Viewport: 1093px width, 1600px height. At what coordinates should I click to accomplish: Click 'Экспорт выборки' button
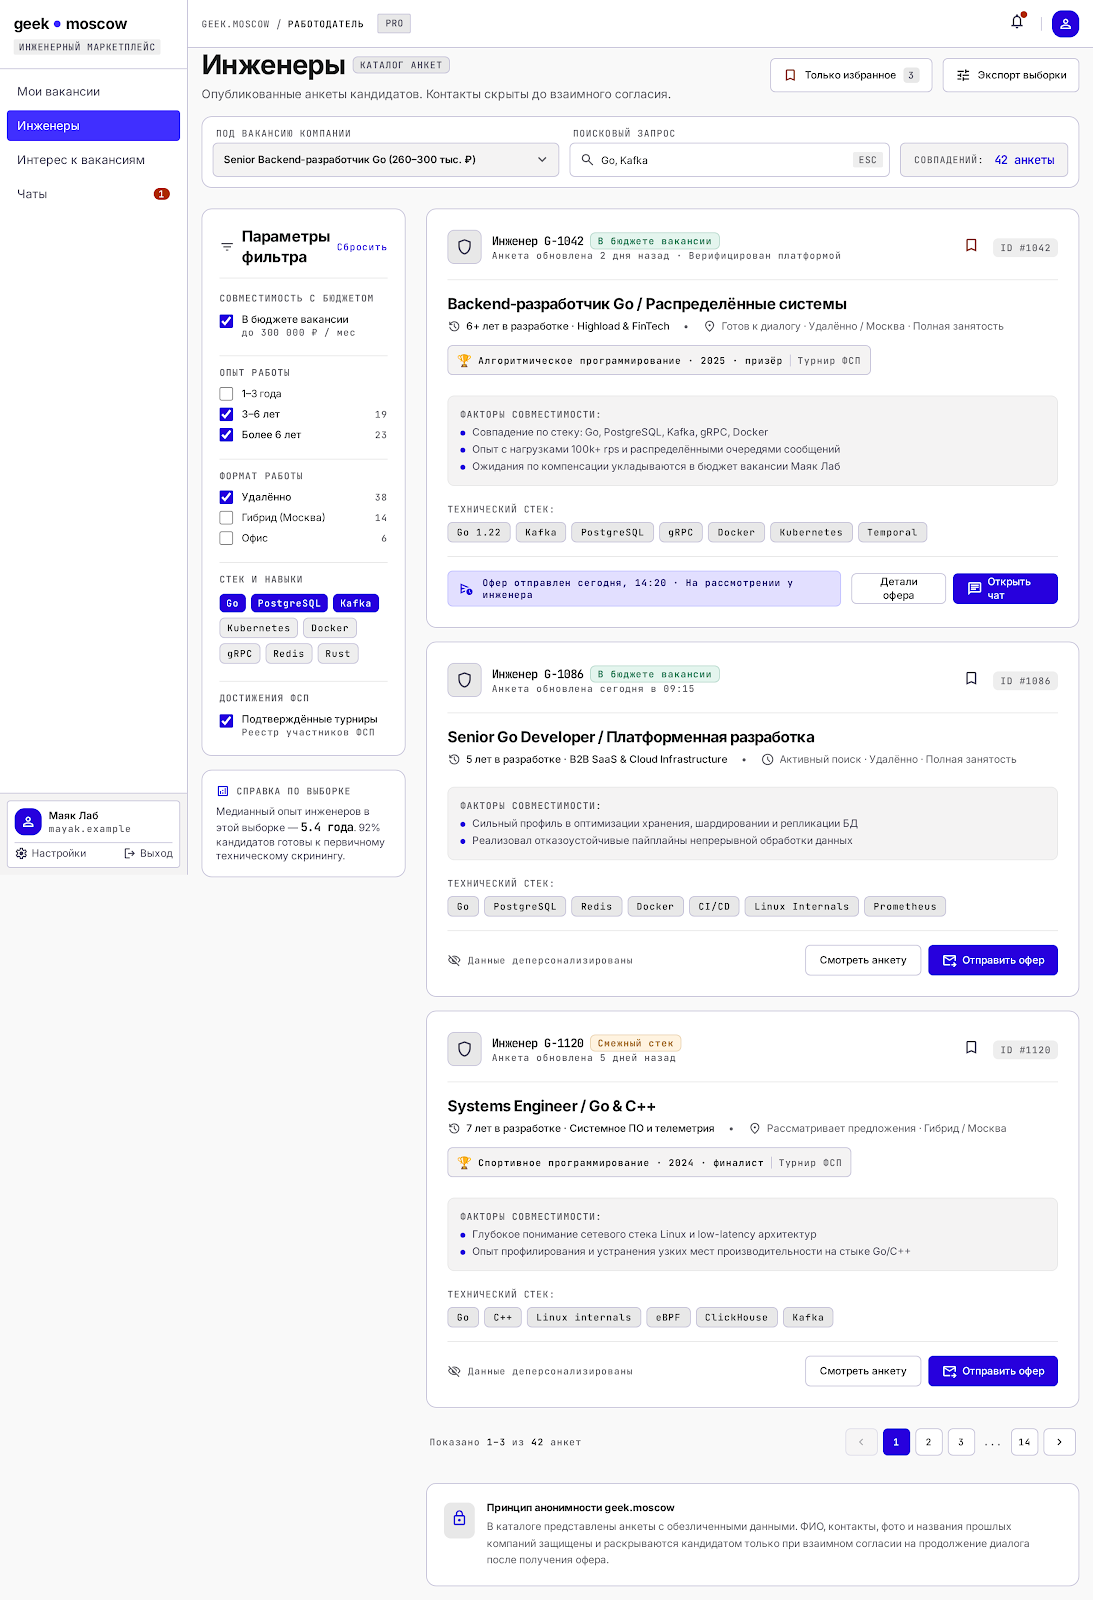tap(1011, 75)
